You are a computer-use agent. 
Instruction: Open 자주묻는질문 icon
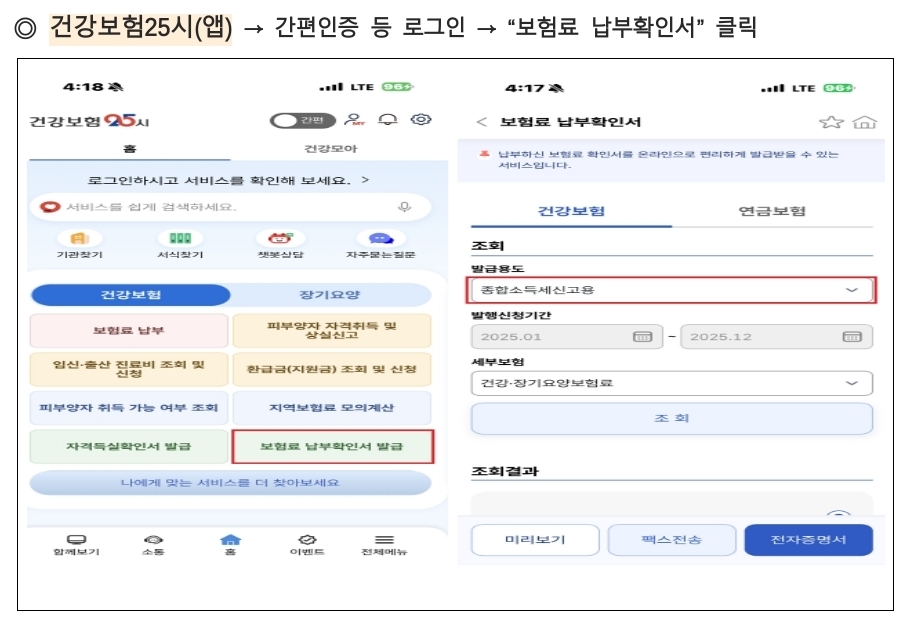point(381,244)
